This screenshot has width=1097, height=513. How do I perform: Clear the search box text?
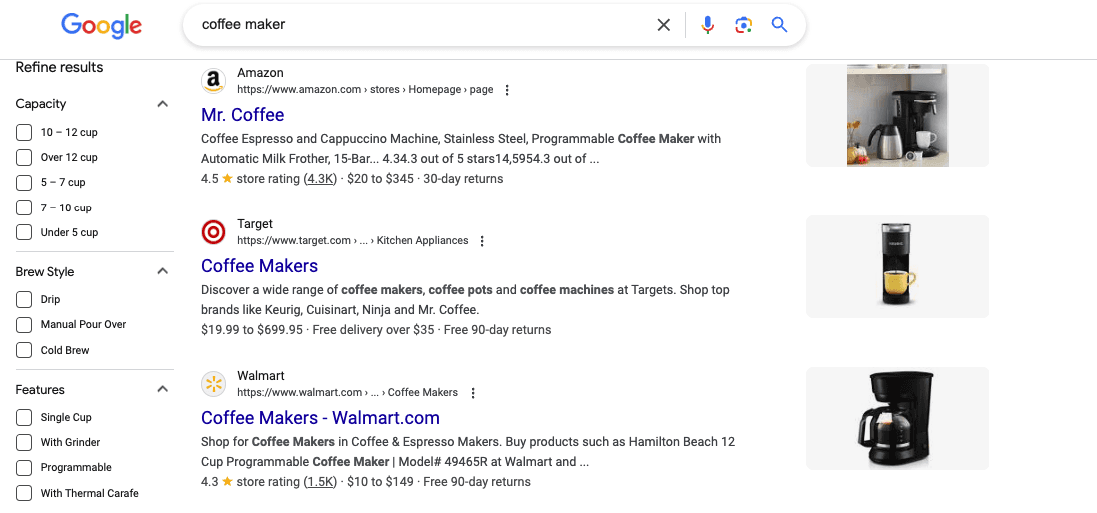(x=663, y=25)
